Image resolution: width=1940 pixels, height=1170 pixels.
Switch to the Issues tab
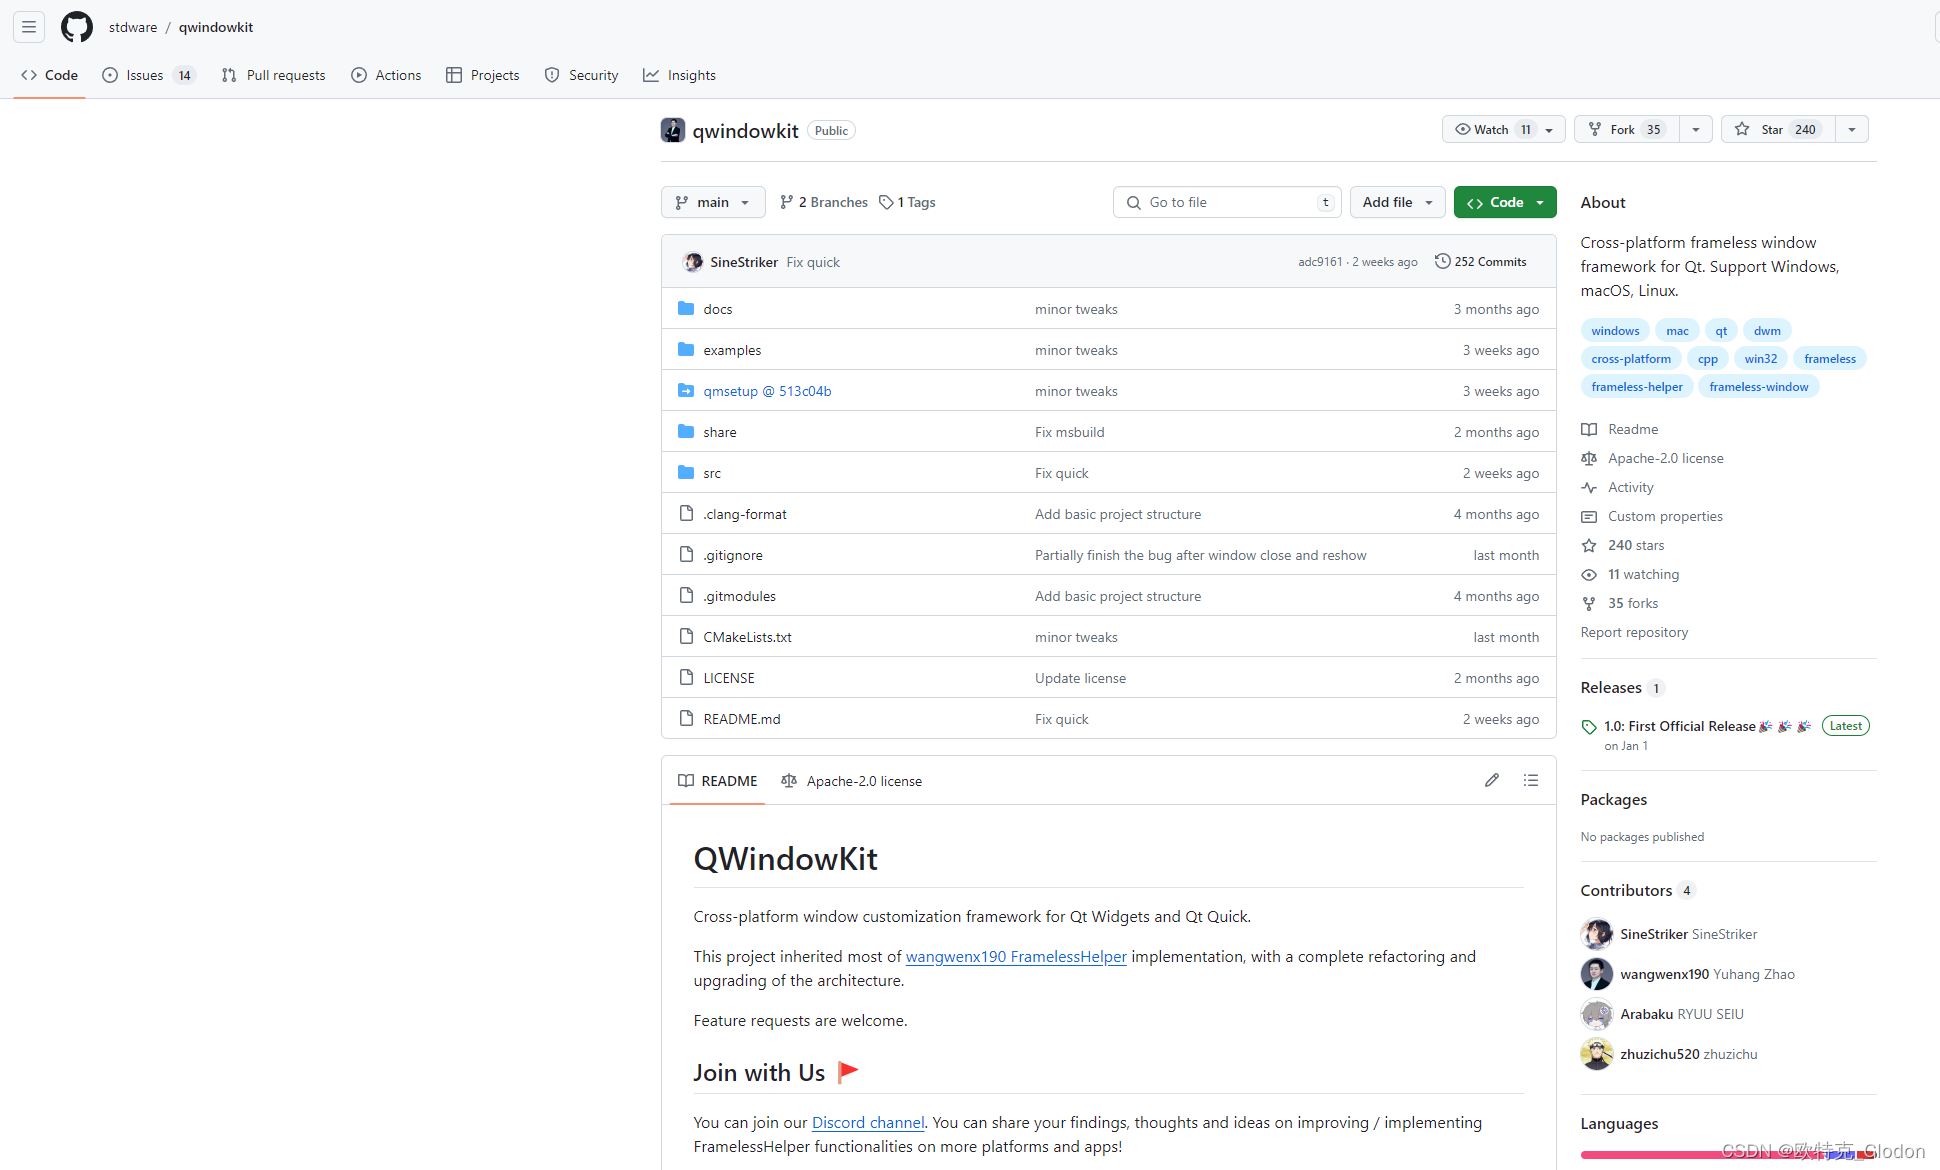(146, 75)
